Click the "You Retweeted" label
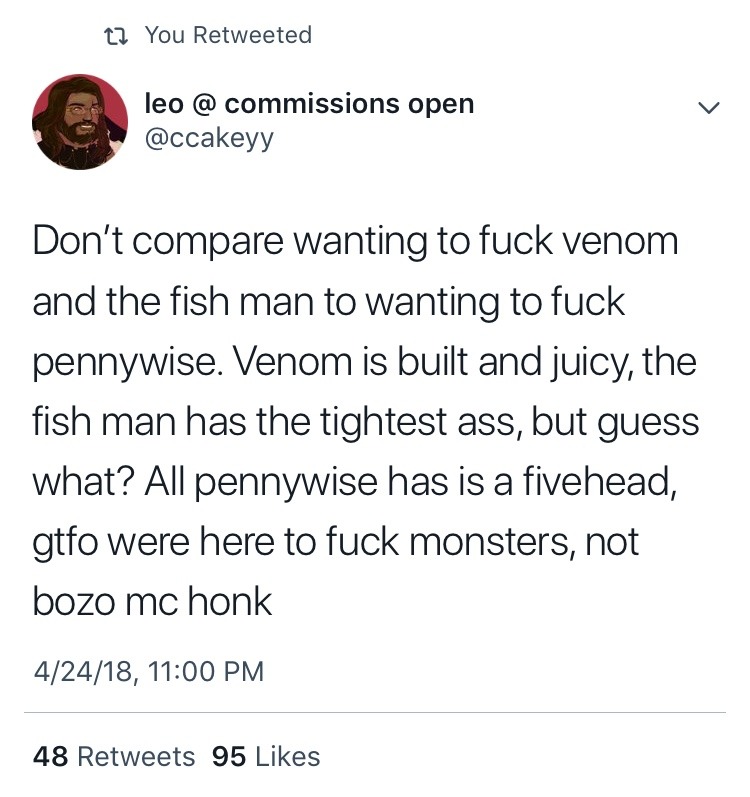Screen dimensions: 750x797 tap(228, 35)
